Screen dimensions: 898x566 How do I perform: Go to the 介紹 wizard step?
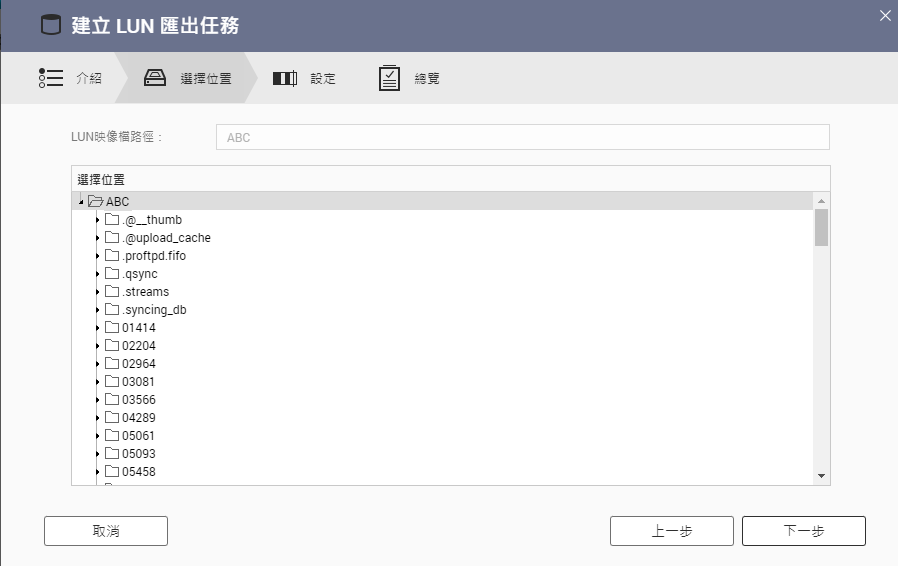coord(89,78)
